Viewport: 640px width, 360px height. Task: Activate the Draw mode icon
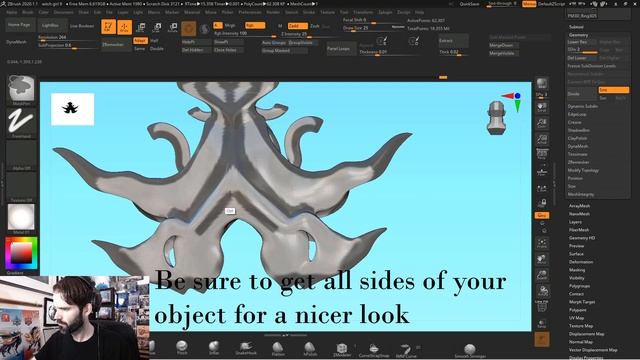point(124,27)
